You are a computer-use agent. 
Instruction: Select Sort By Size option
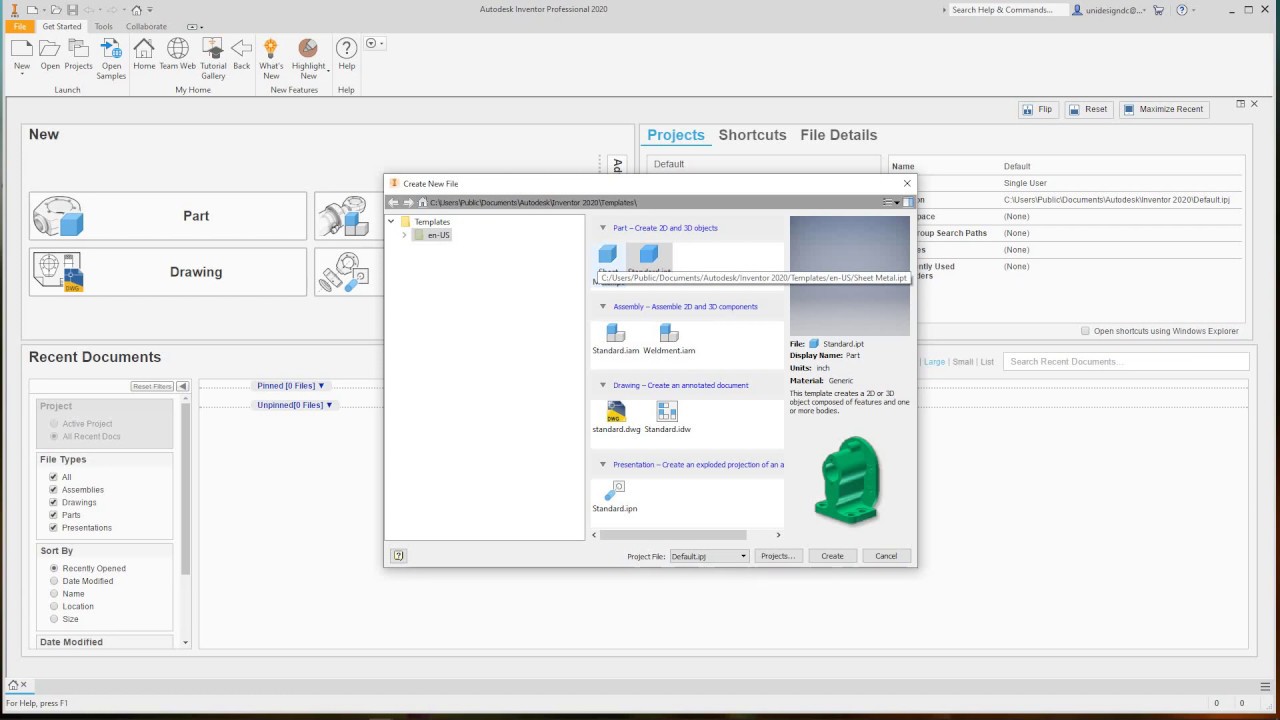[54, 619]
